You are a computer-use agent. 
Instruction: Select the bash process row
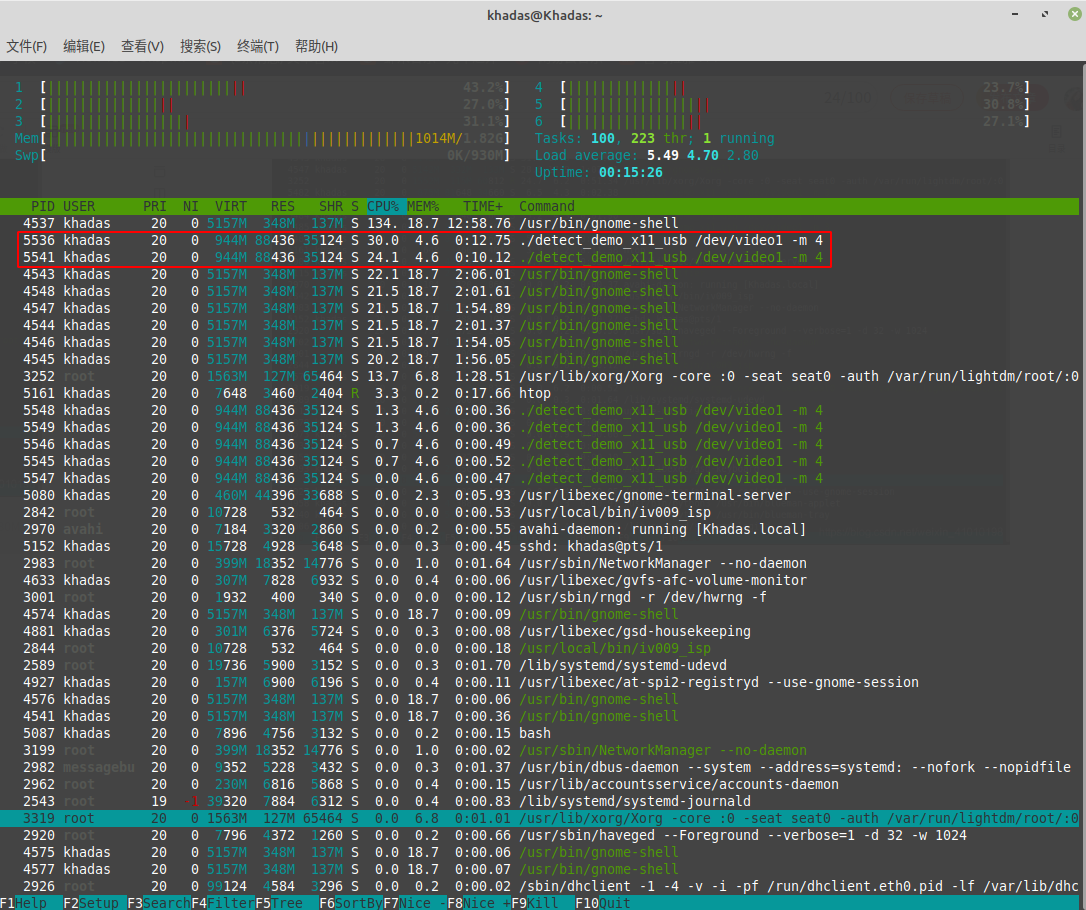[x=540, y=733]
